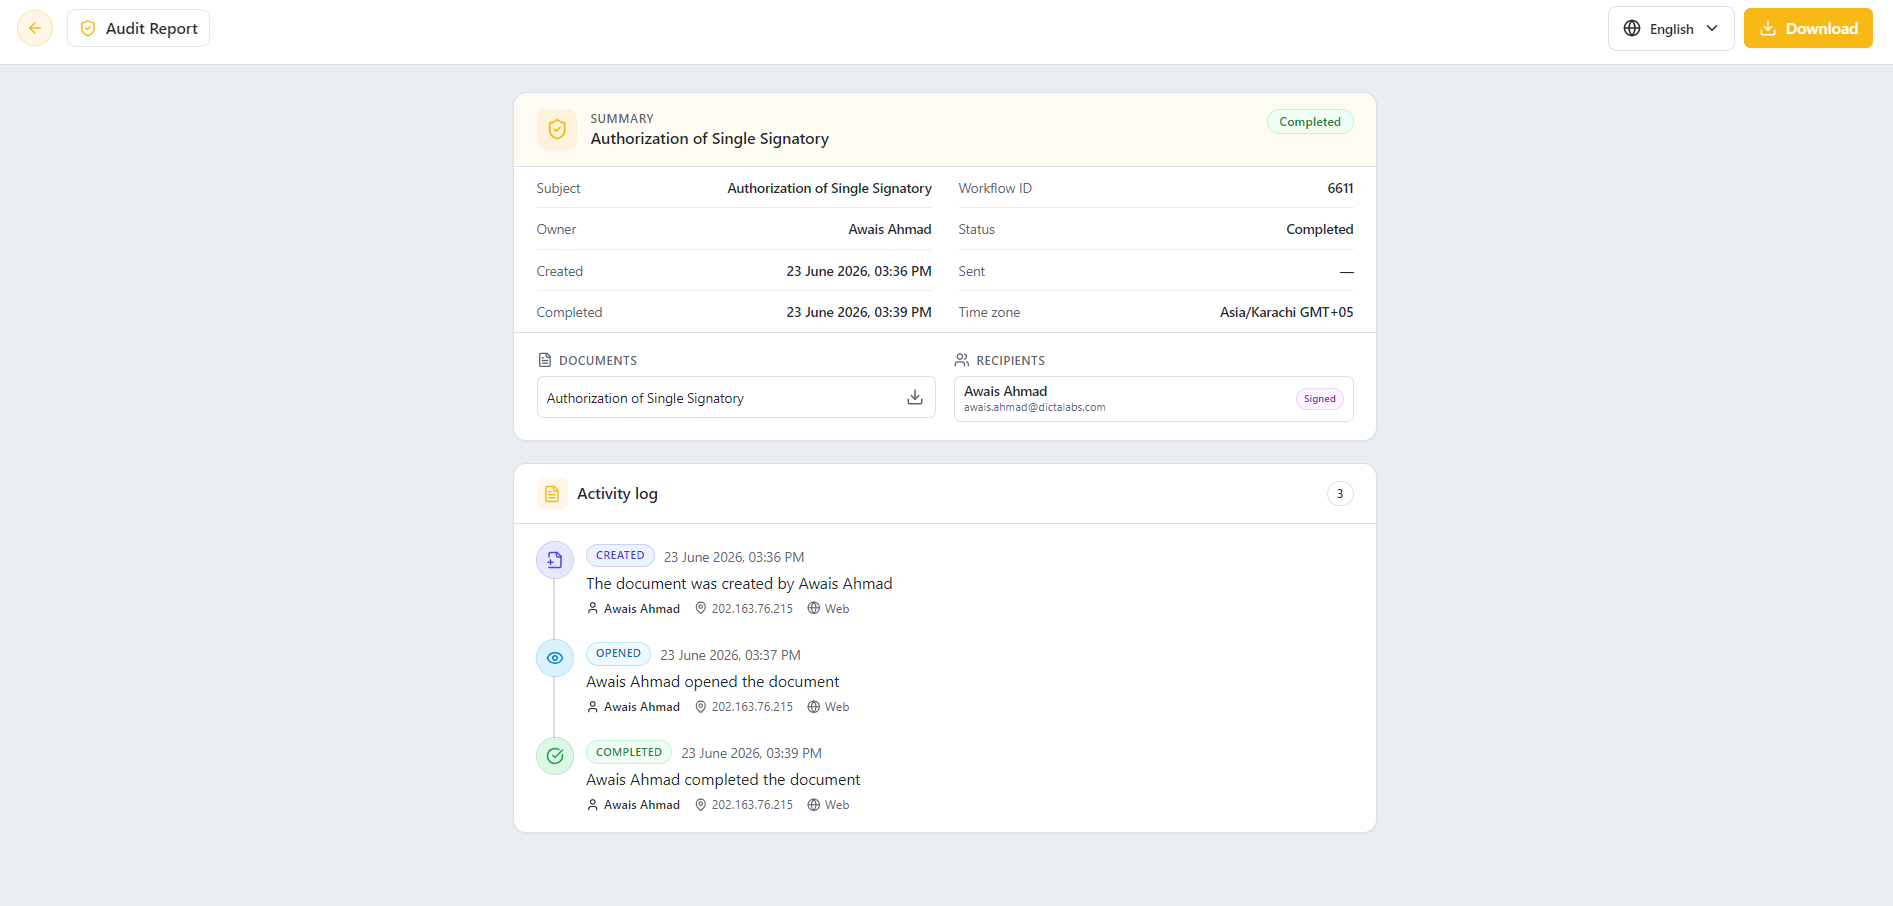Click the Workflow ID value 6611

tap(1340, 188)
